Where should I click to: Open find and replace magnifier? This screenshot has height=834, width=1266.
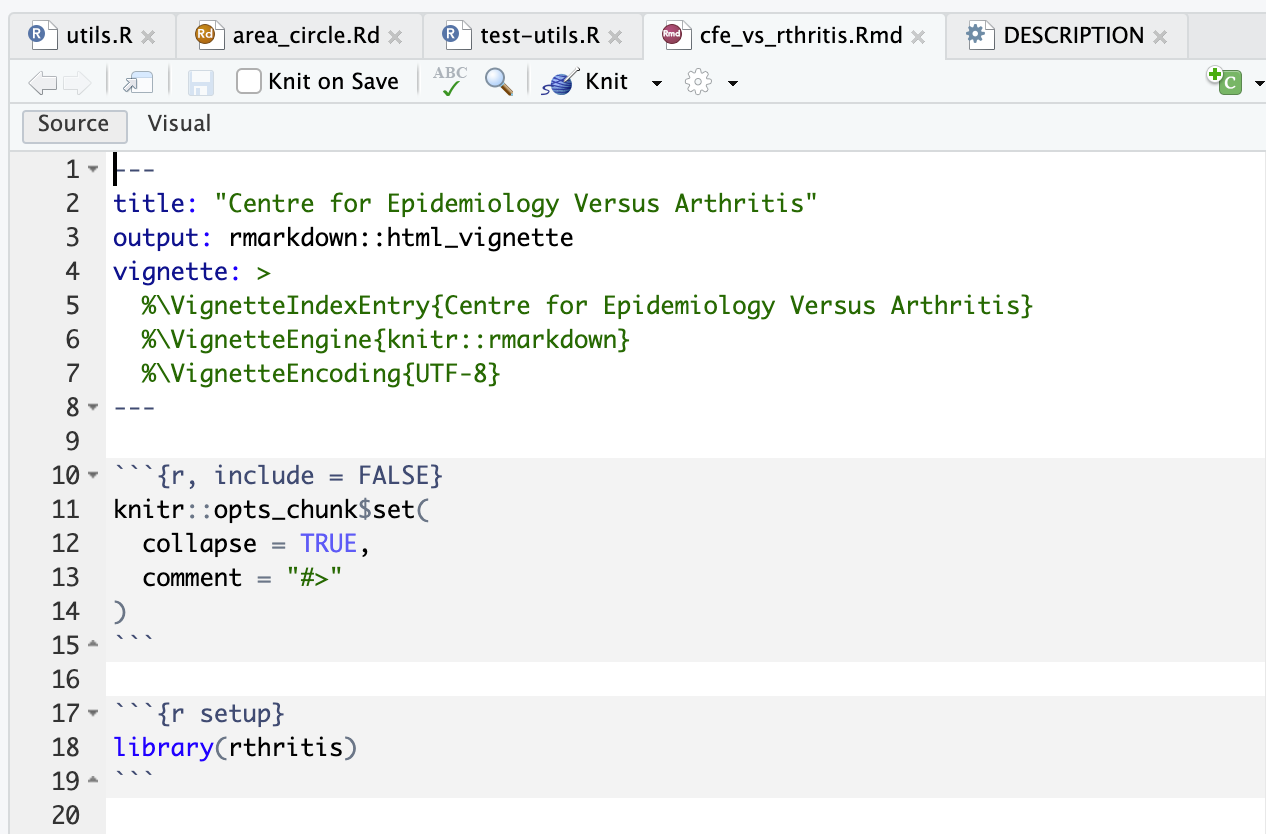(498, 81)
